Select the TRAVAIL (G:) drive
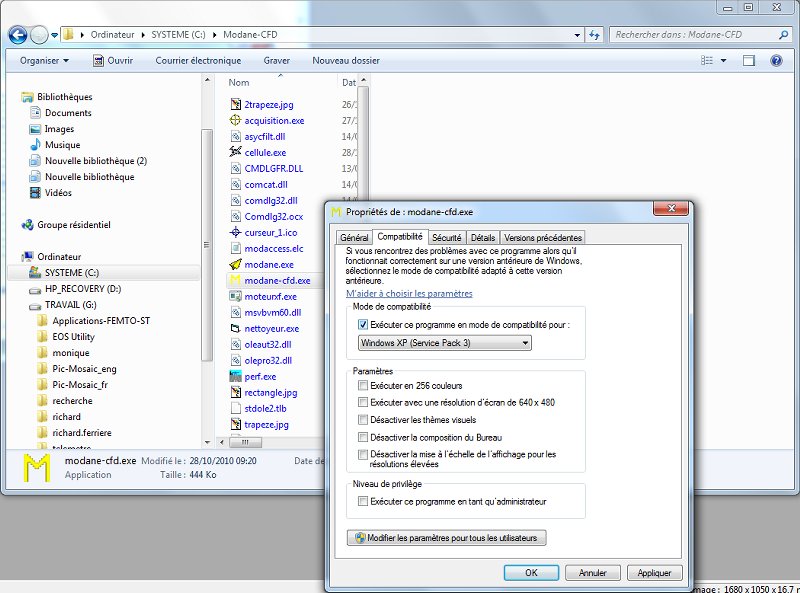Image resolution: width=800 pixels, height=593 pixels. [x=70, y=305]
